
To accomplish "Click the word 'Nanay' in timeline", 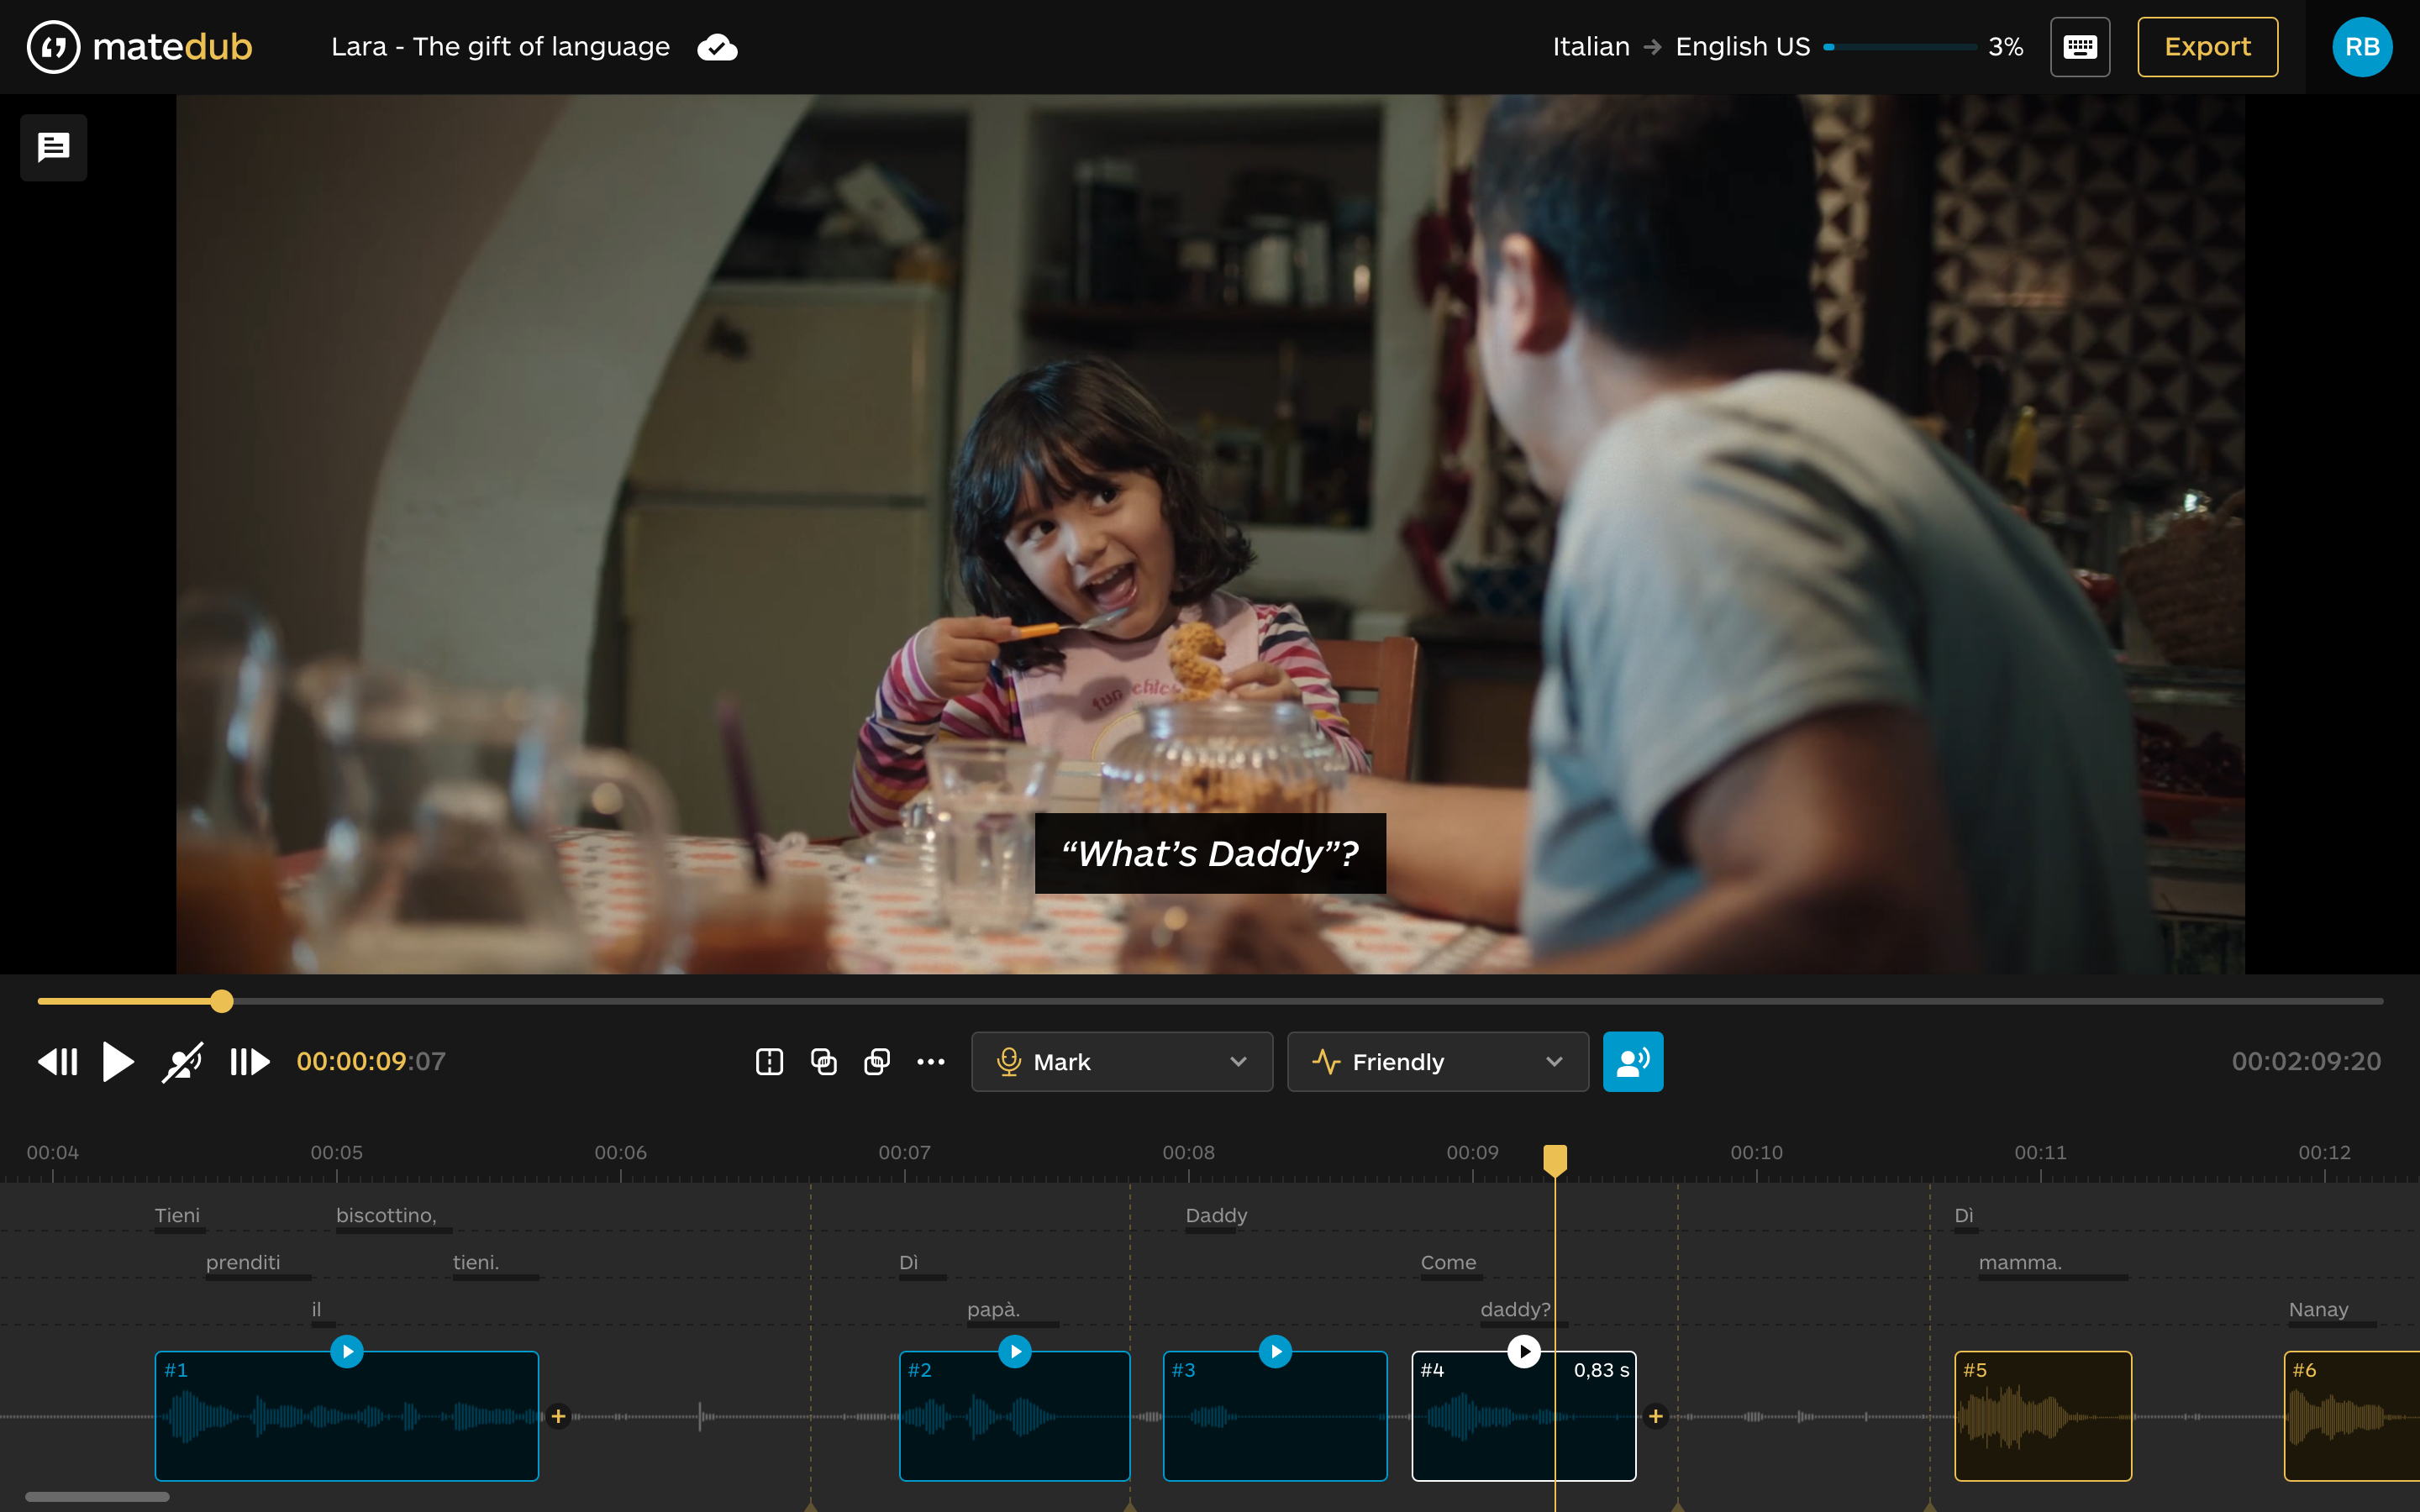I will click(x=2318, y=1309).
